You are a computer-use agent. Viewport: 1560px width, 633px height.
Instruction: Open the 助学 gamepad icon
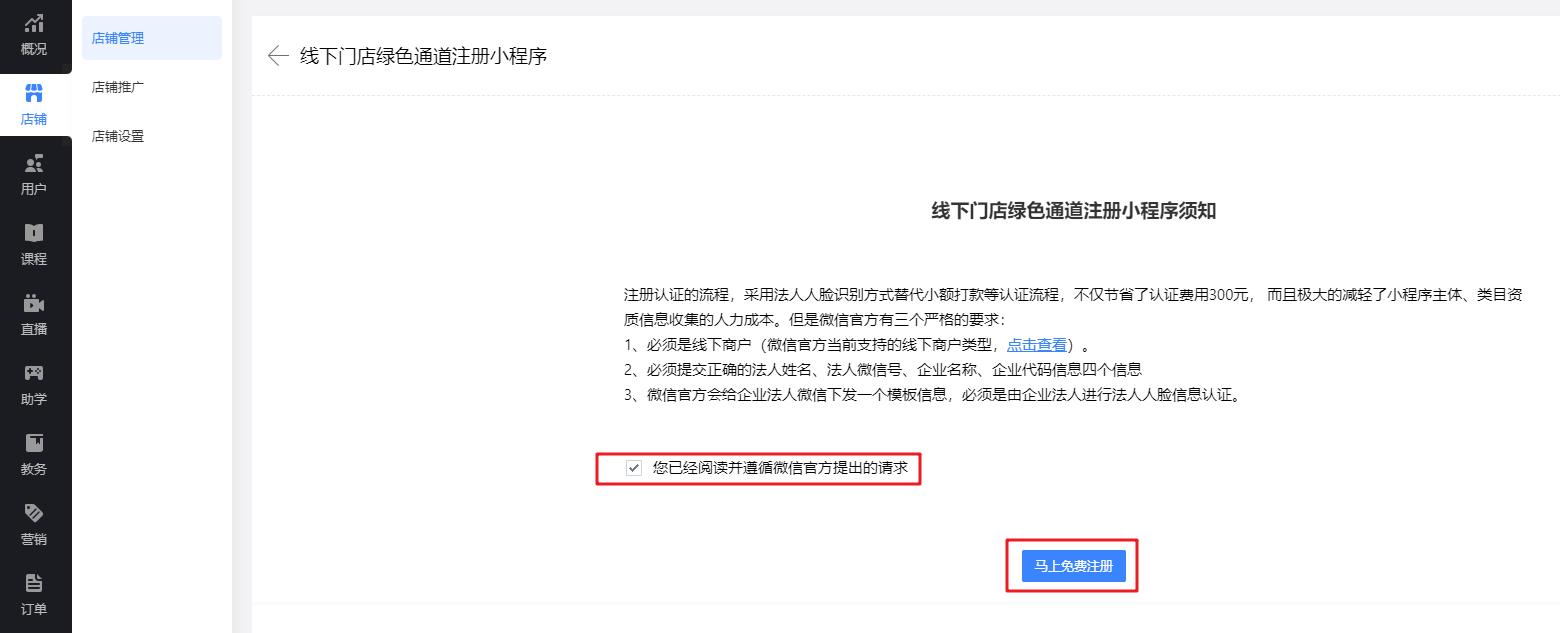(34, 373)
